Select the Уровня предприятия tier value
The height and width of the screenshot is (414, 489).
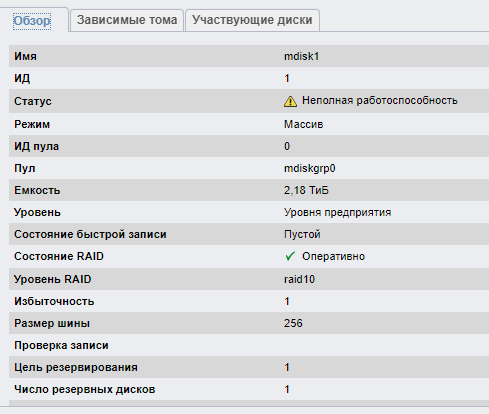pos(337,213)
